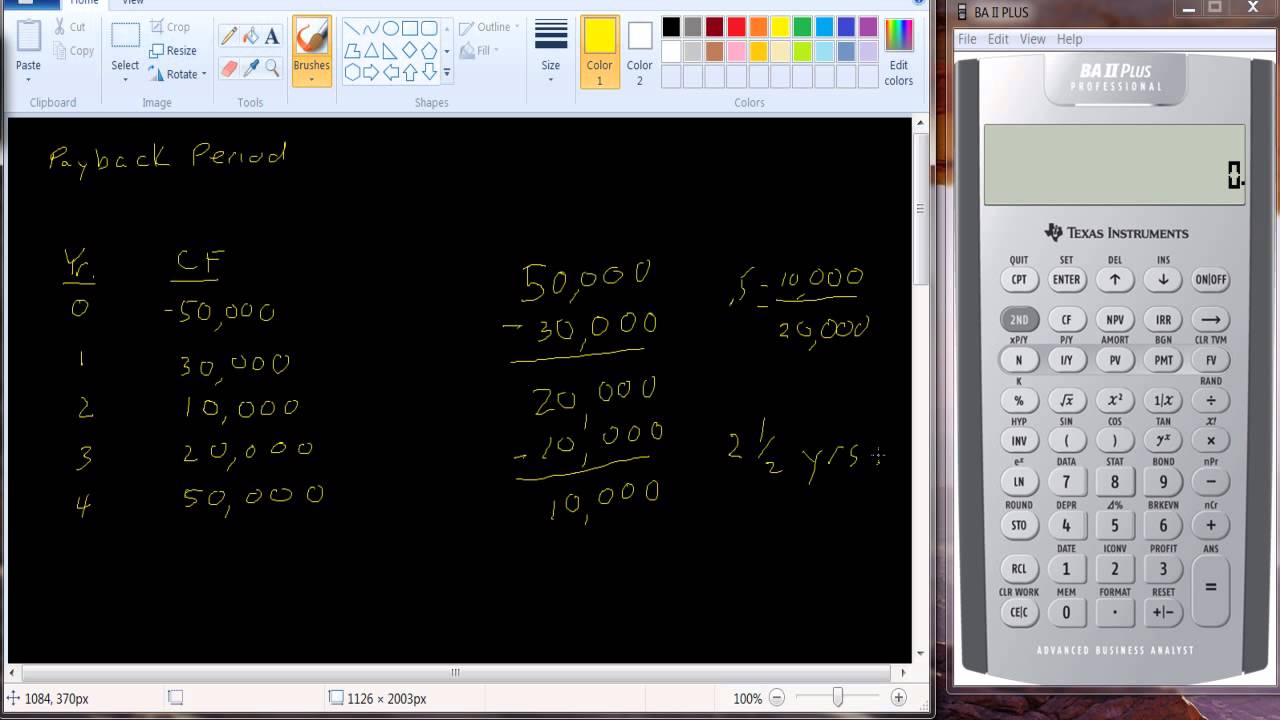Click the Resize button

(173, 51)
